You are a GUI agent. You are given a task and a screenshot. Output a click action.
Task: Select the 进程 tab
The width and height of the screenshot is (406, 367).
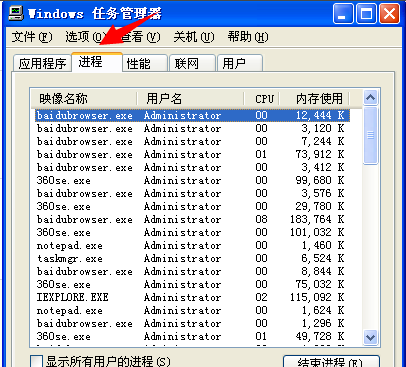tap(97, 62)
